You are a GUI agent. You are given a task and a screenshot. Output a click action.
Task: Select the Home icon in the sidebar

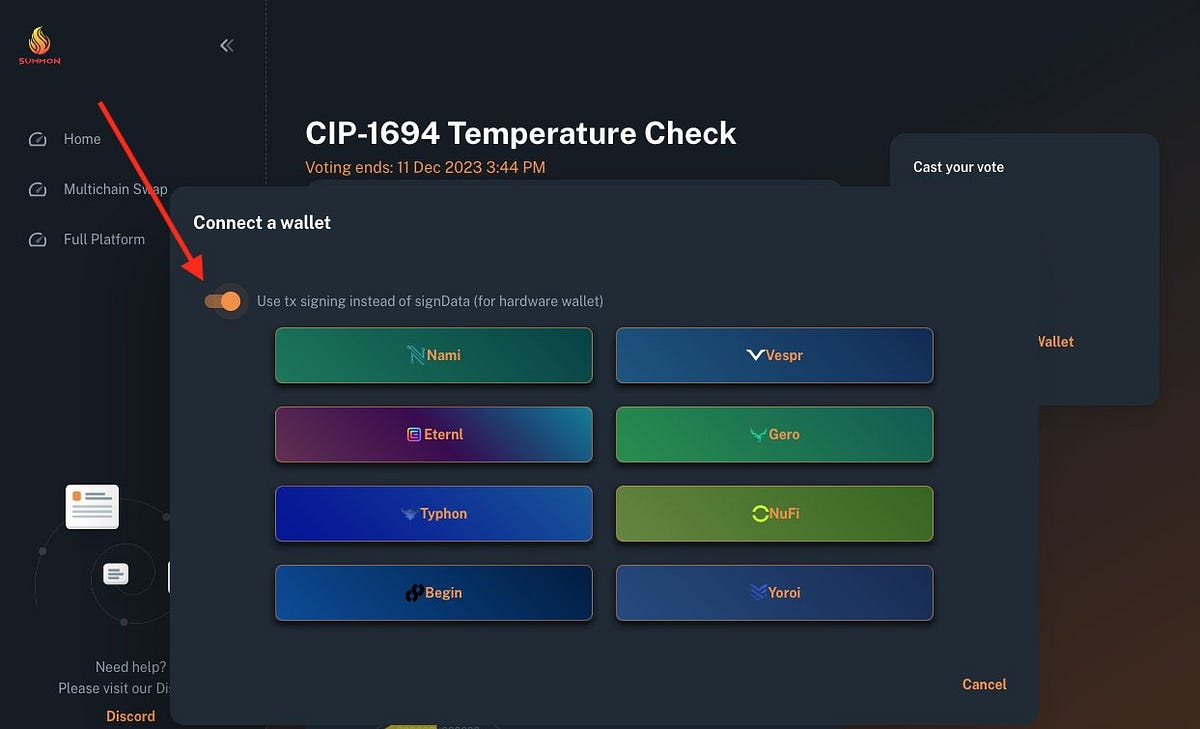coord(37,139)
